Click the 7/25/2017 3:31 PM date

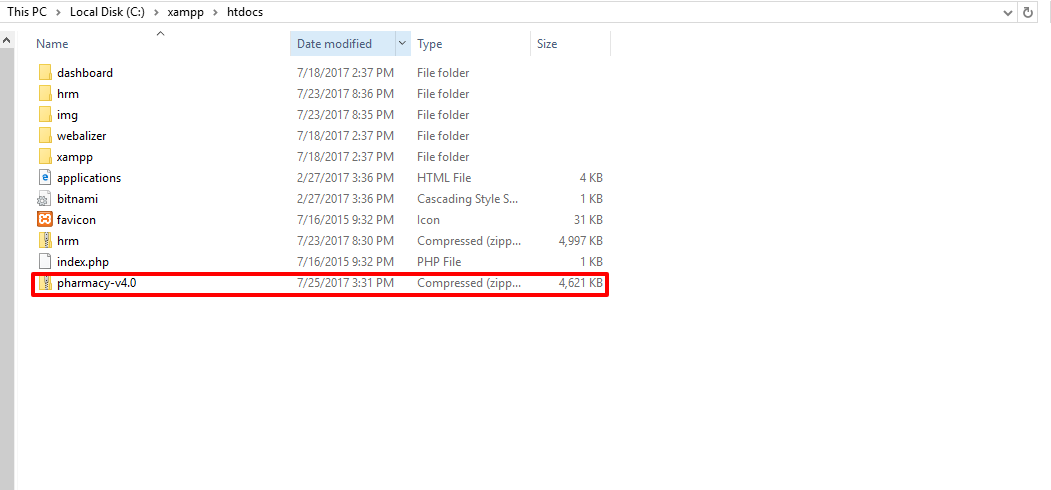coord(345,284)
